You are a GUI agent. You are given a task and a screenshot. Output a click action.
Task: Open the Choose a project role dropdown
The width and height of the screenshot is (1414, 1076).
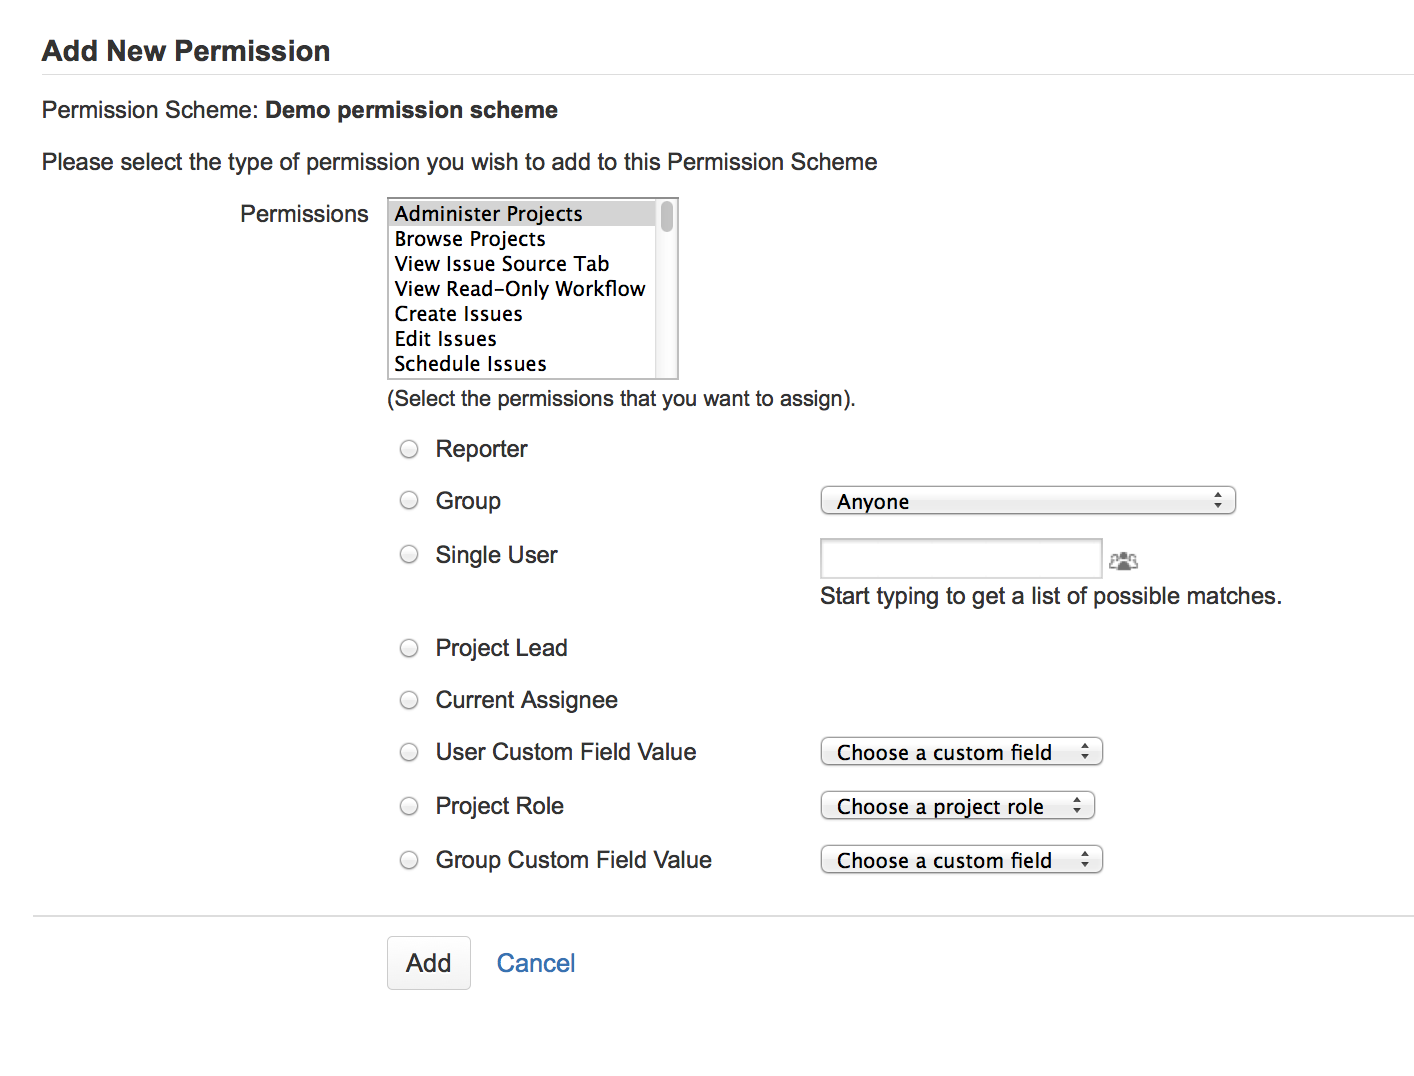coord(957,806)
